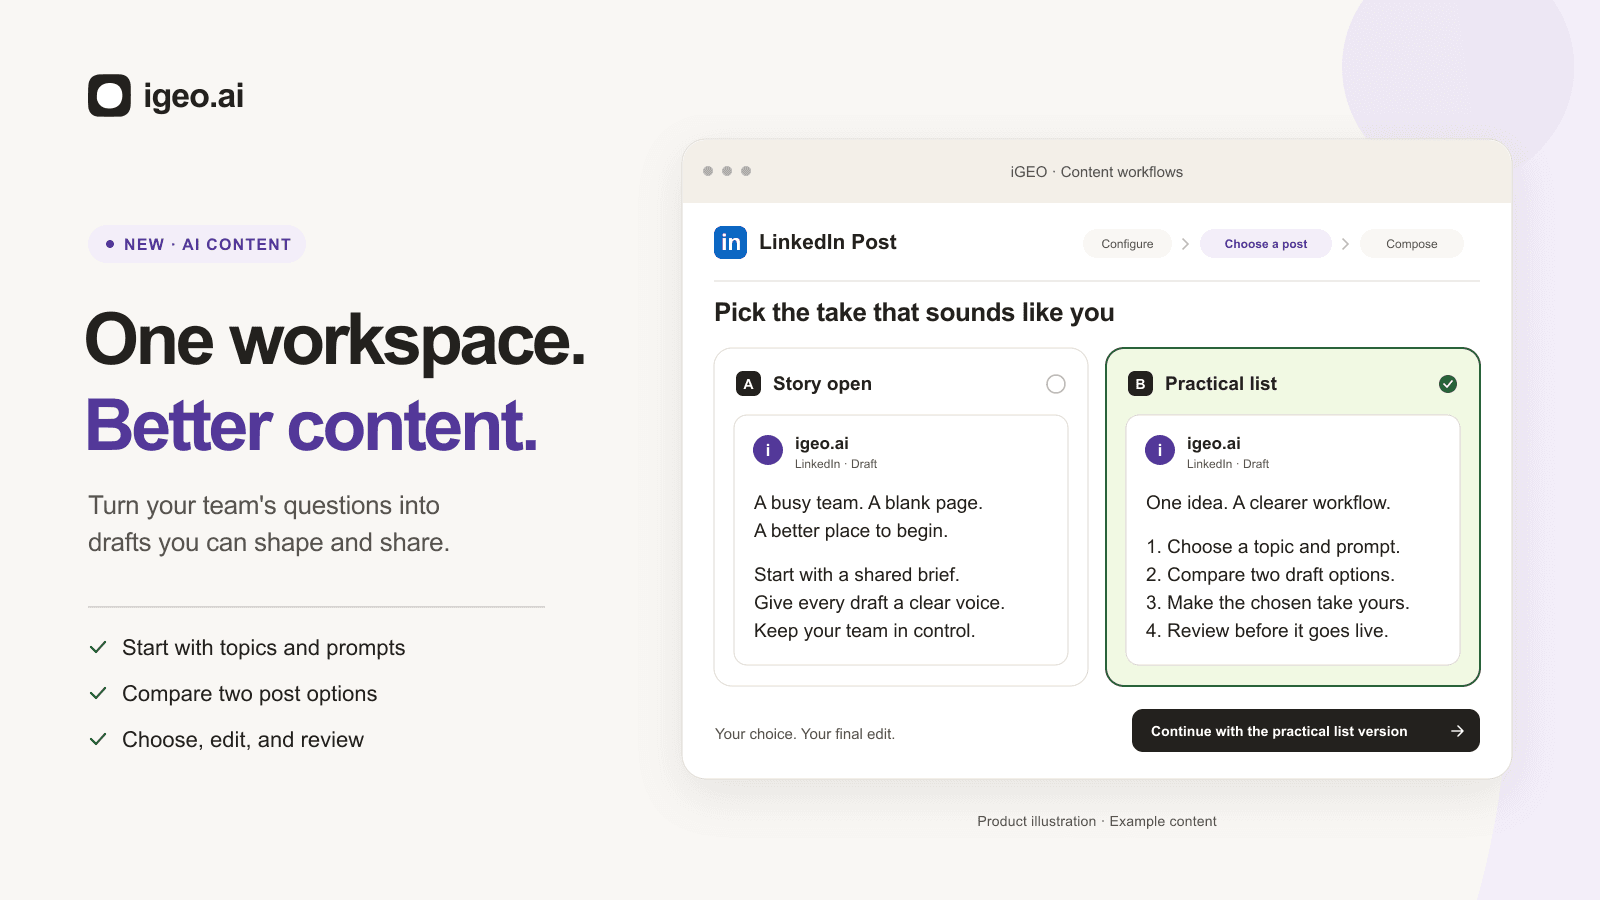Open the Story open draft preview

pyautogui.click(x=901, y=540)
